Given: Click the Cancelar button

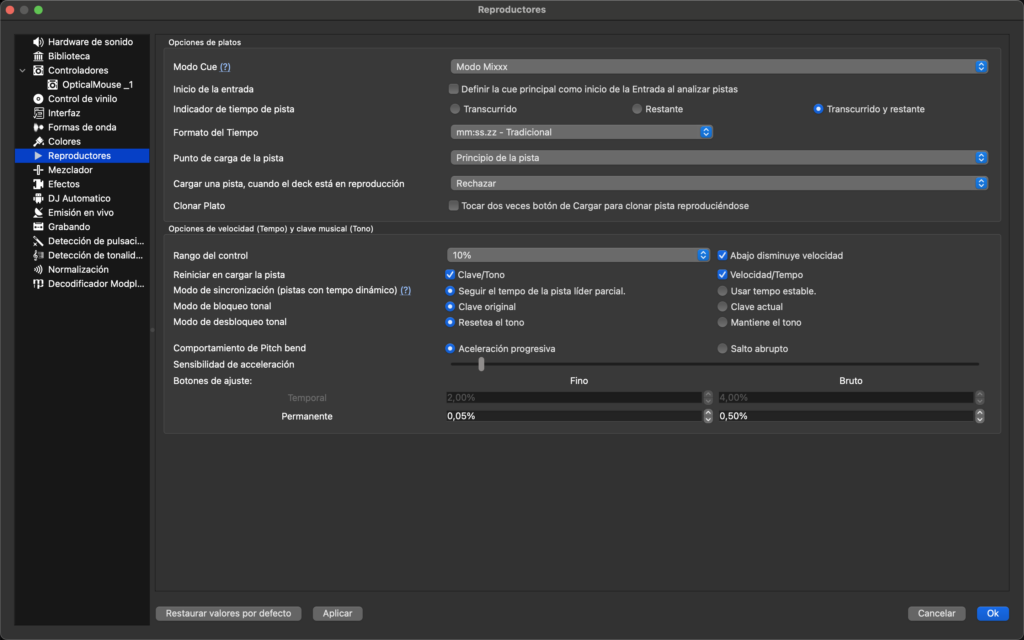Looking at the screenshot, I should [x=936, y=613].
